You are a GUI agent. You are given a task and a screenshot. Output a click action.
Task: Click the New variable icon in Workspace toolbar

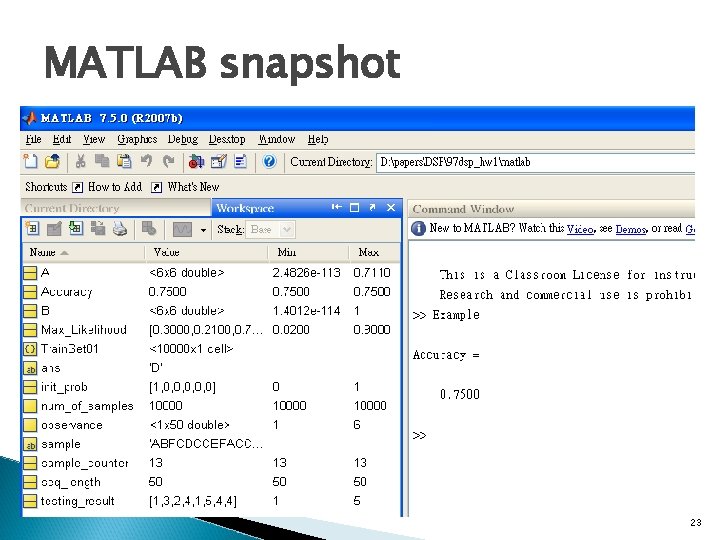click(32, 228)
